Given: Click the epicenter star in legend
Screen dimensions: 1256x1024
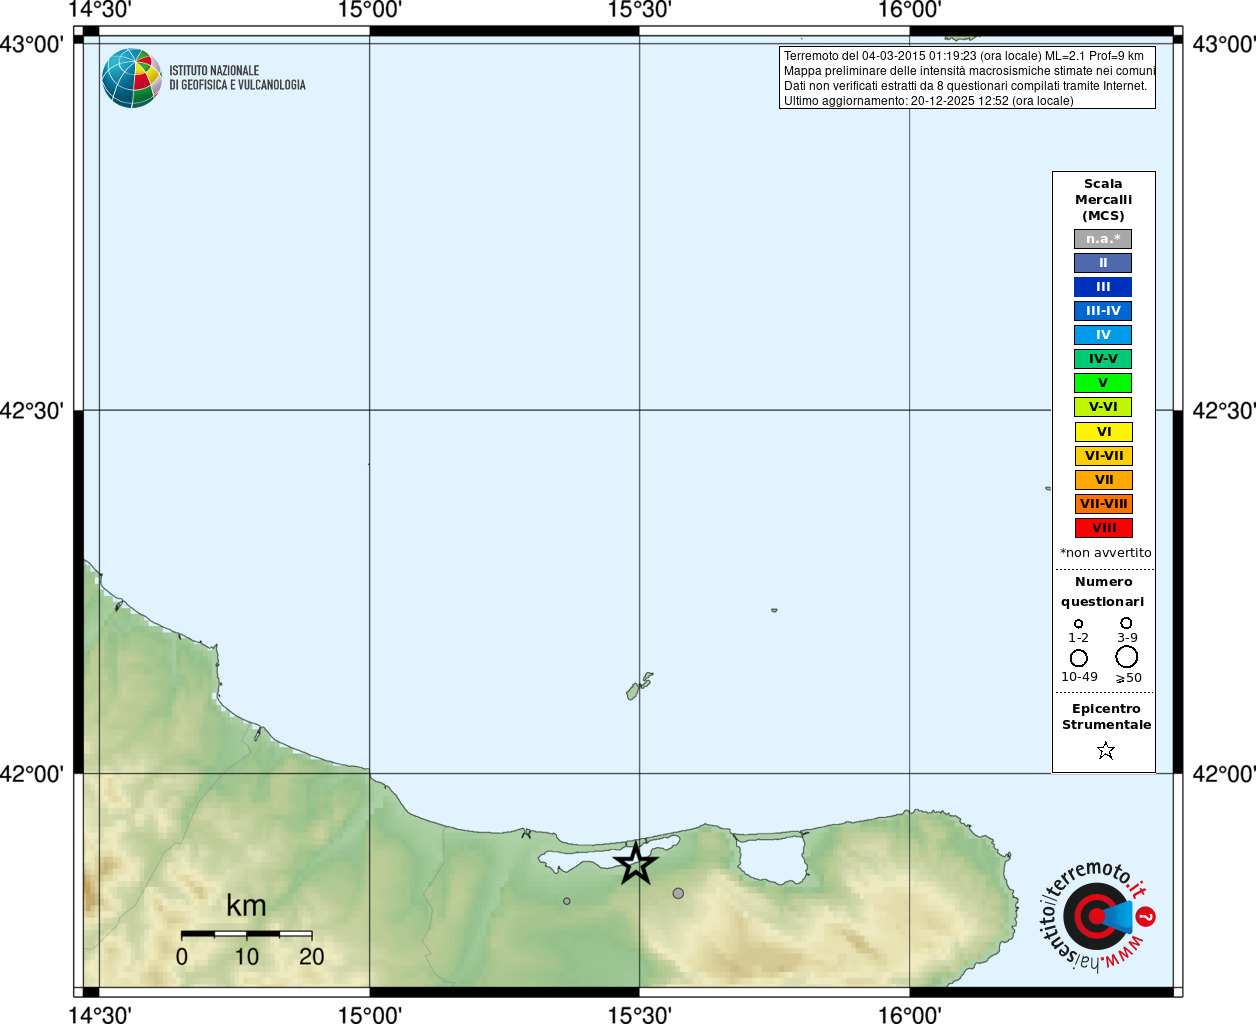Looking at the screenshot, I should tap(1105, 750).
